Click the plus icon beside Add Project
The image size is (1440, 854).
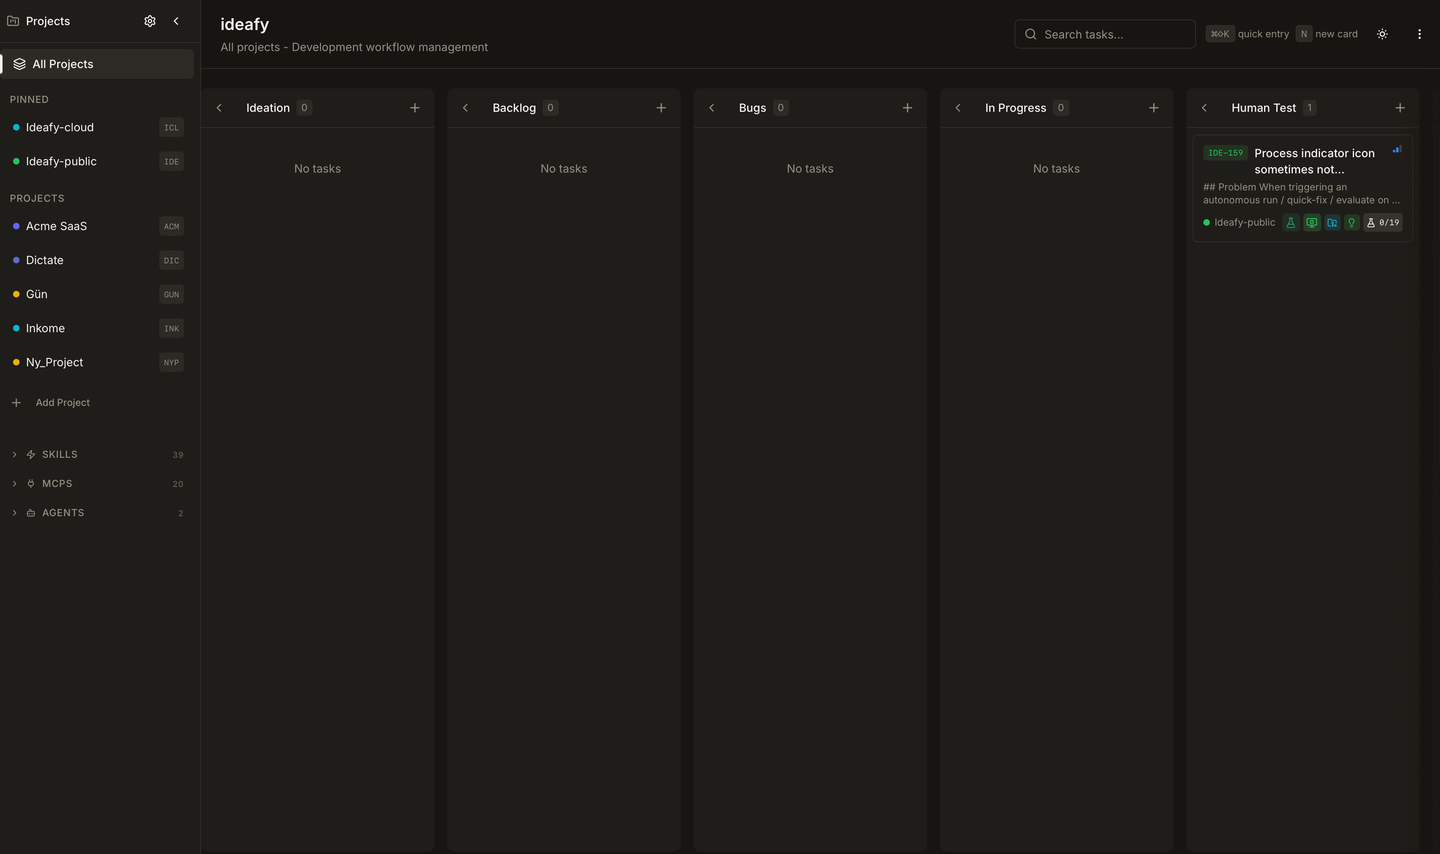[16, 403]
